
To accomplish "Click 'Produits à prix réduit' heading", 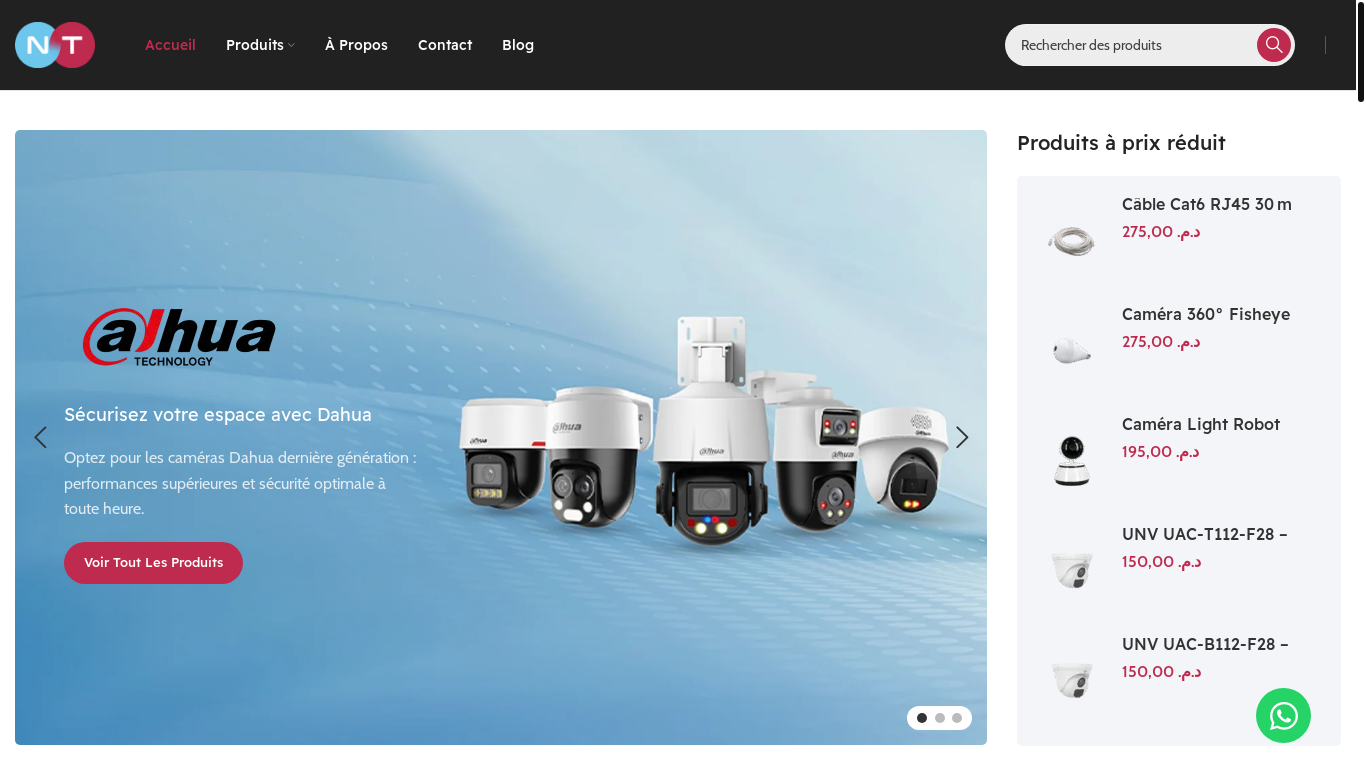I will (1121, 143).
